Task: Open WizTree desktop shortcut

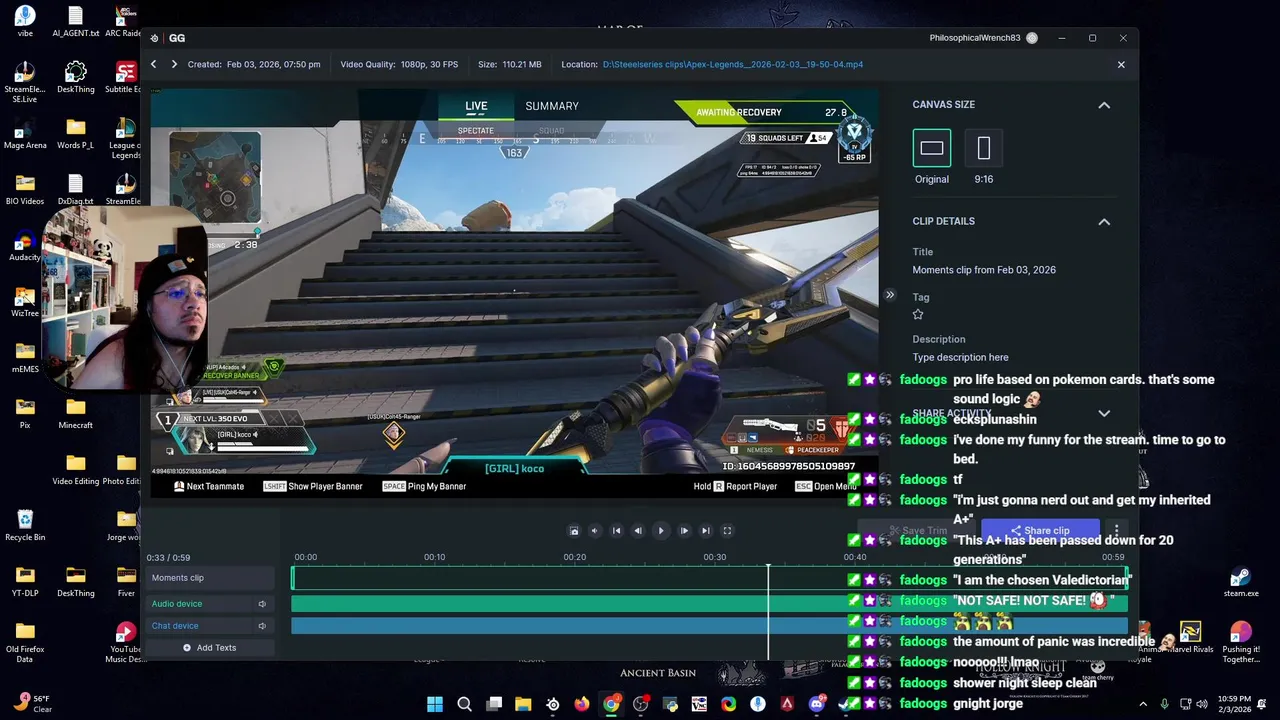Action: (x=25, y=301)
